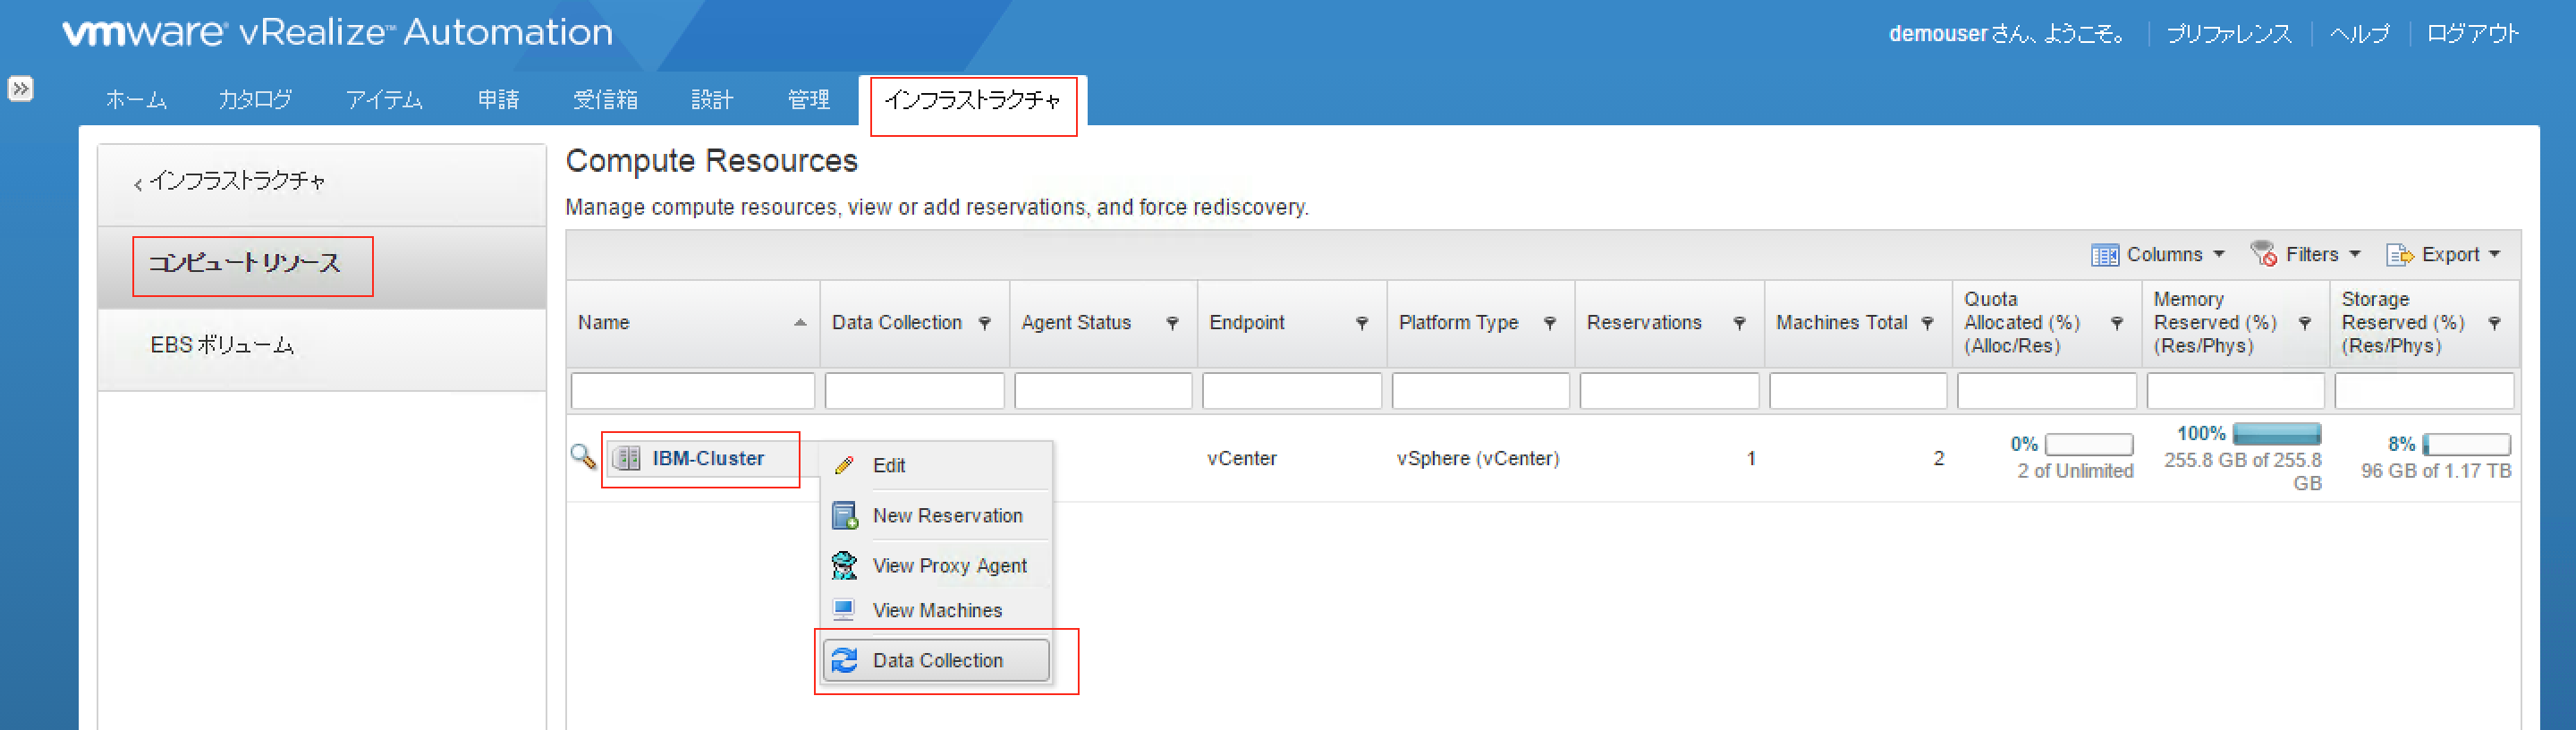This screenshot has width=2576, height=730.
Task: Click the ログアウト link
Action: pyautogui.click(x=2472, y=34)
